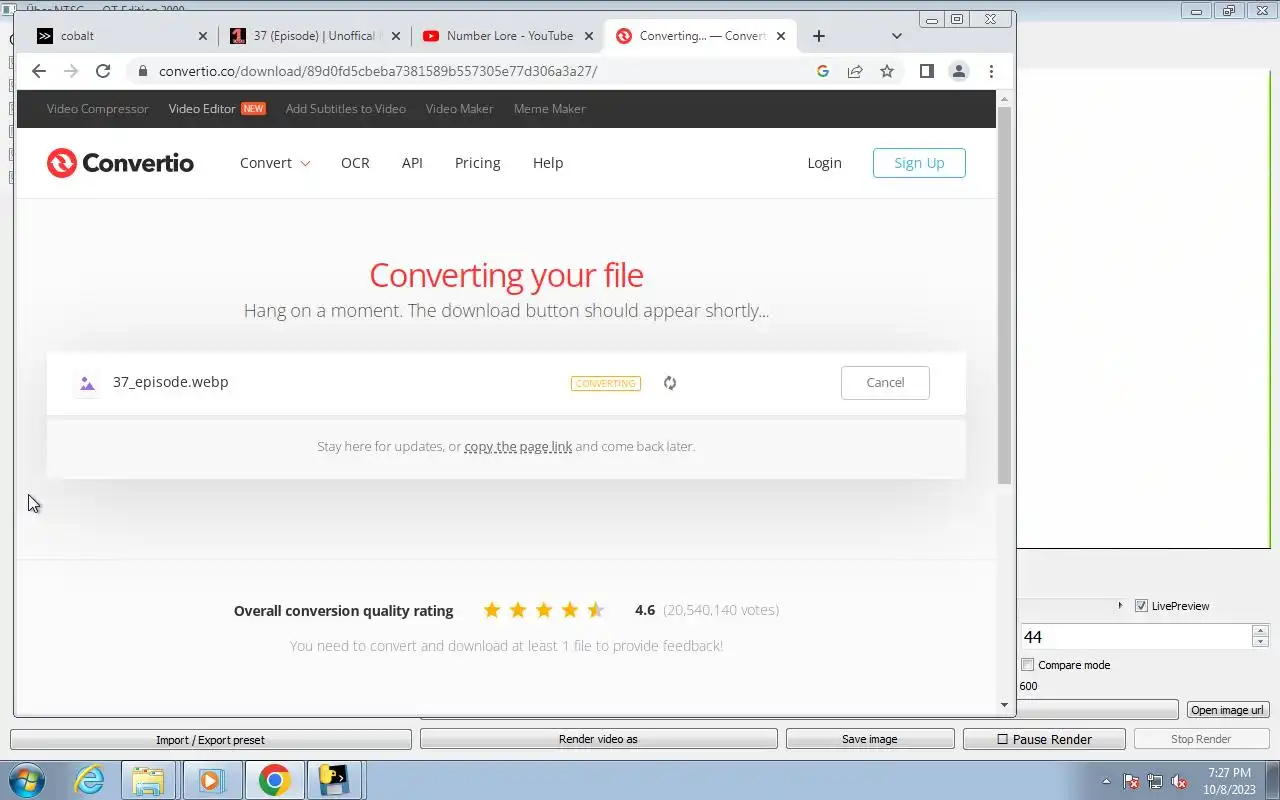The height and width of the screenshot is (800, 1280).
Task: Open Windows Media Player on taskbar
Action: pos(211,780)
